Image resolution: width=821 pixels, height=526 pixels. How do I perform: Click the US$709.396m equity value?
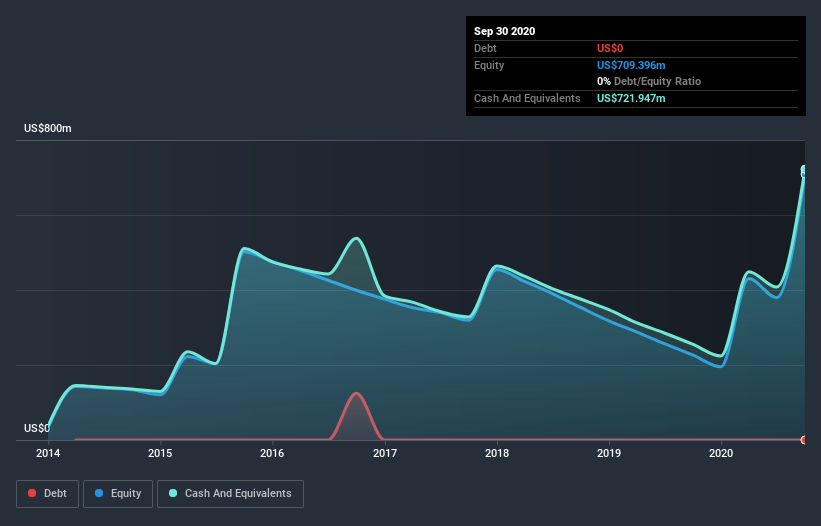pos(631,65)
